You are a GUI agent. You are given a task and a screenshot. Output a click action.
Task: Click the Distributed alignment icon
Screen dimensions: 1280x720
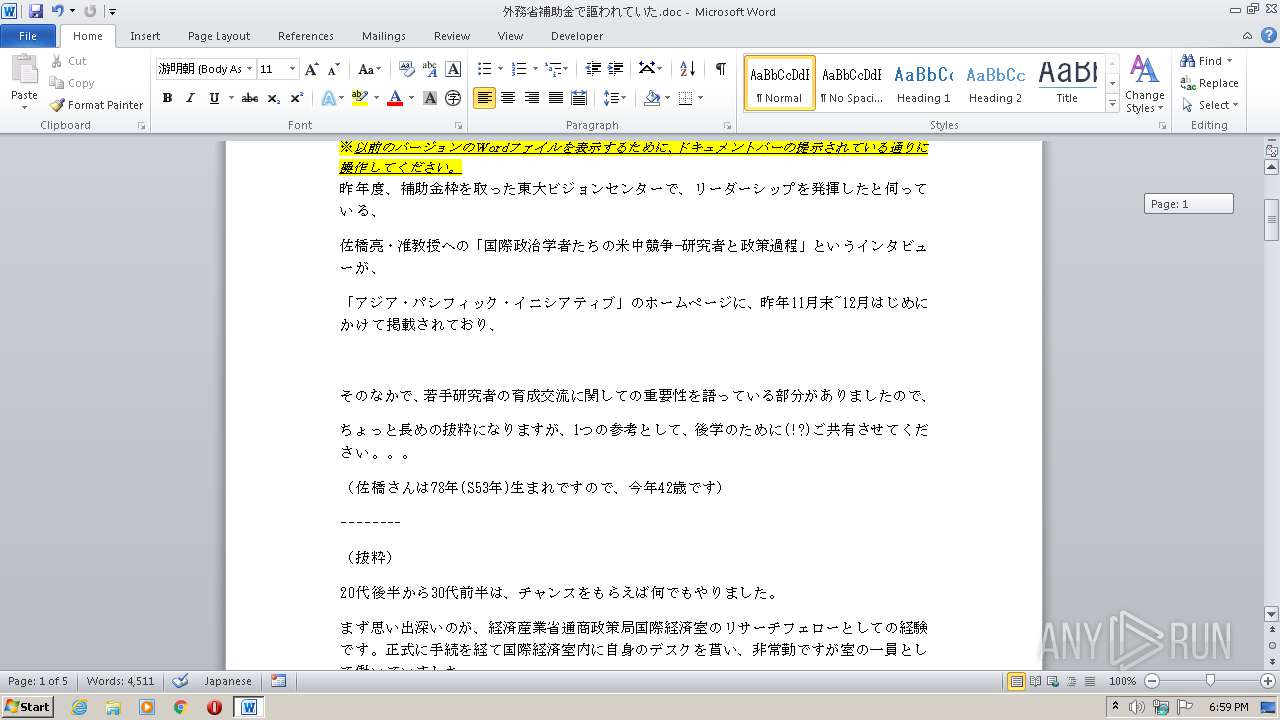click(579, 98)
